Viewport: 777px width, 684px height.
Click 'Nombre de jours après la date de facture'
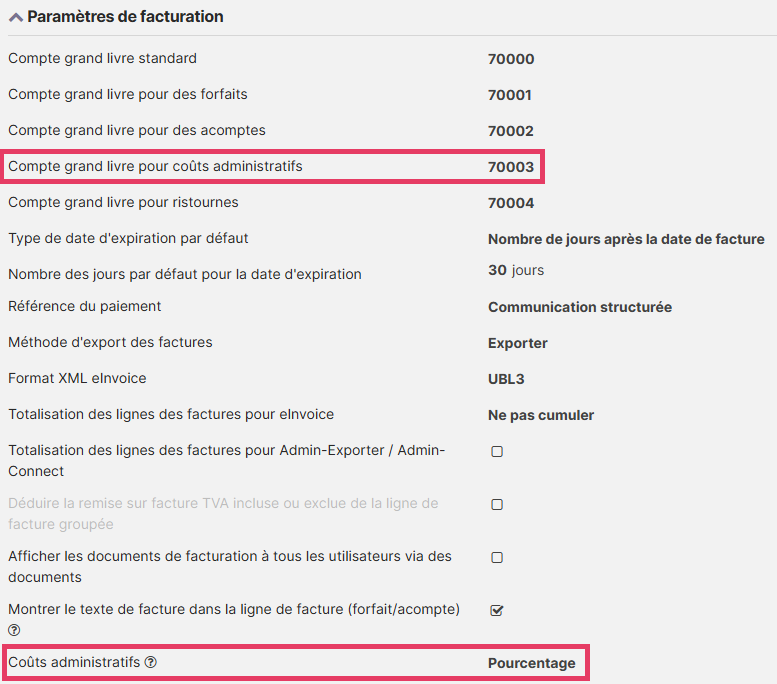click(x=626, y=239)
